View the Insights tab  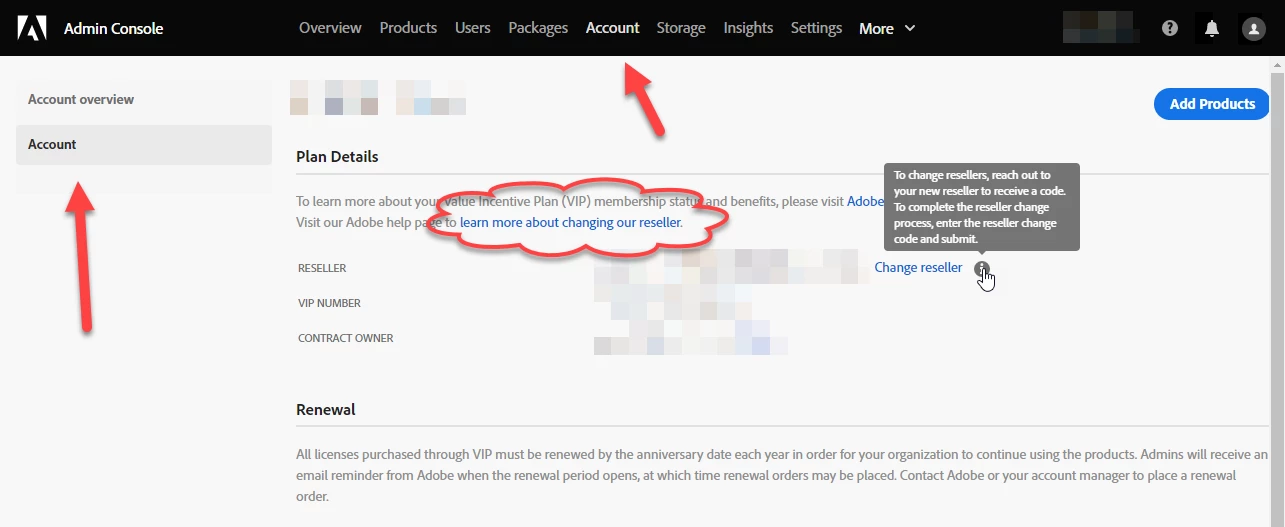click(x=748, y=28)
